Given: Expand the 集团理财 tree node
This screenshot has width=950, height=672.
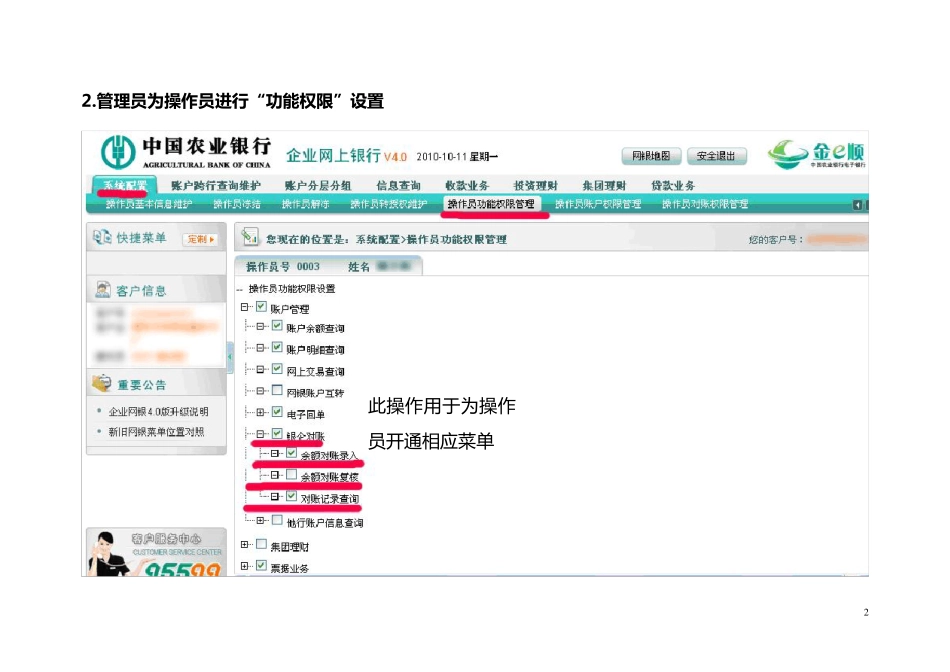Looking at the screenshot, I should point(245,545).
